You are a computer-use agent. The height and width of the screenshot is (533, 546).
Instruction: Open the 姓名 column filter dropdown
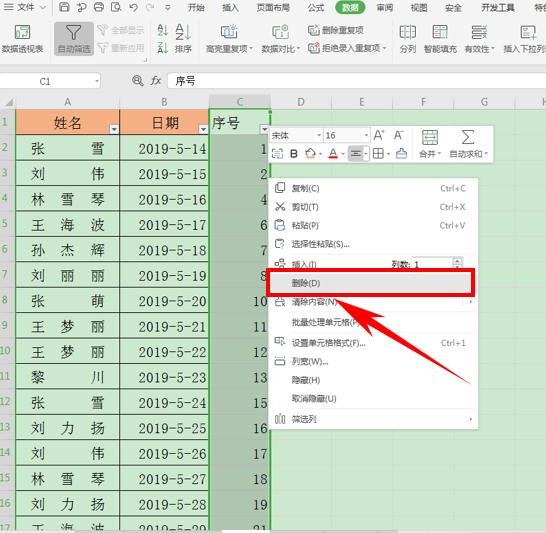[114, 130]
